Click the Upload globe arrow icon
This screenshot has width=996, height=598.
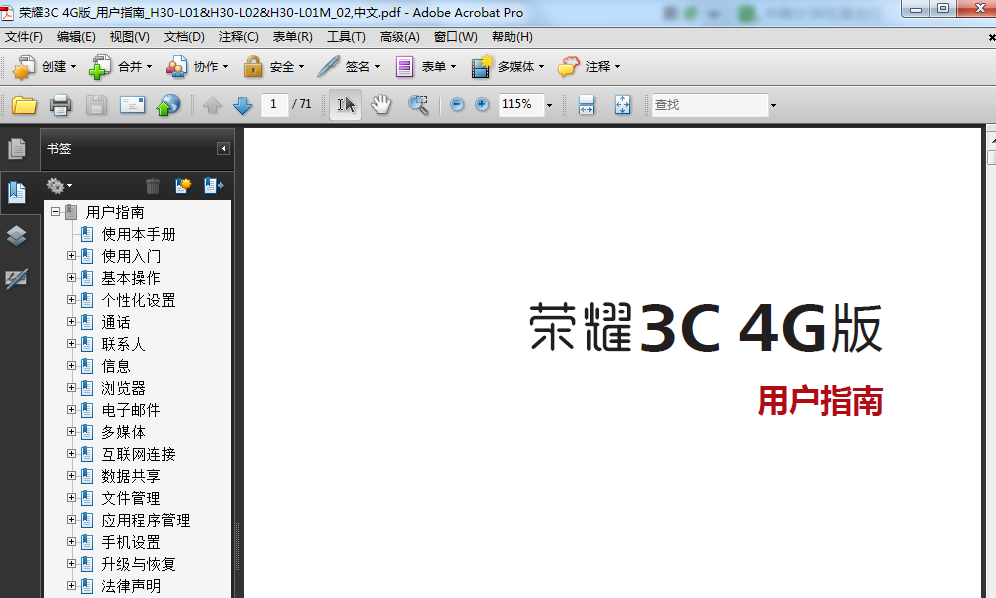(168, 105)
